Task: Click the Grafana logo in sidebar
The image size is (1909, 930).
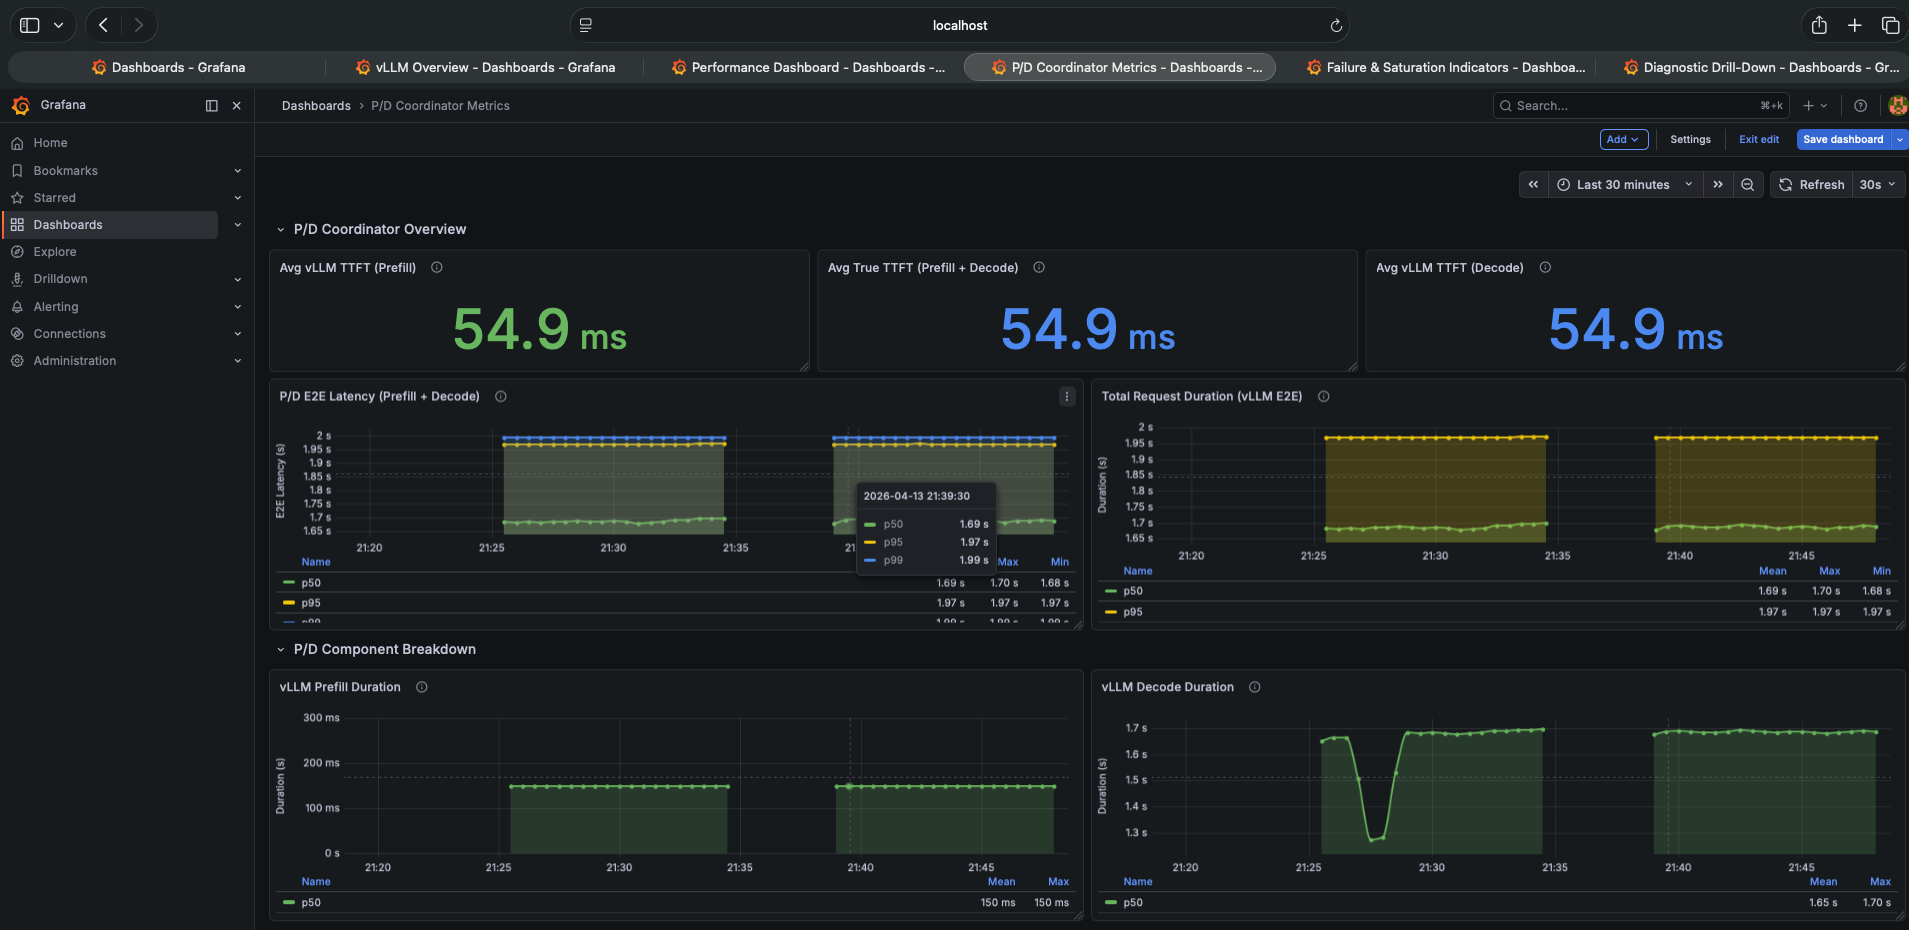Action: (20, 105)
